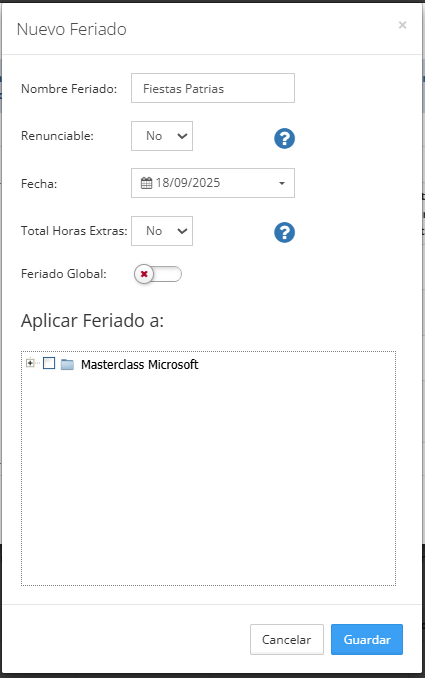
Task: Click the calendar icon in Fecha field
Action: pyautogui.click(x=147, y=183)
